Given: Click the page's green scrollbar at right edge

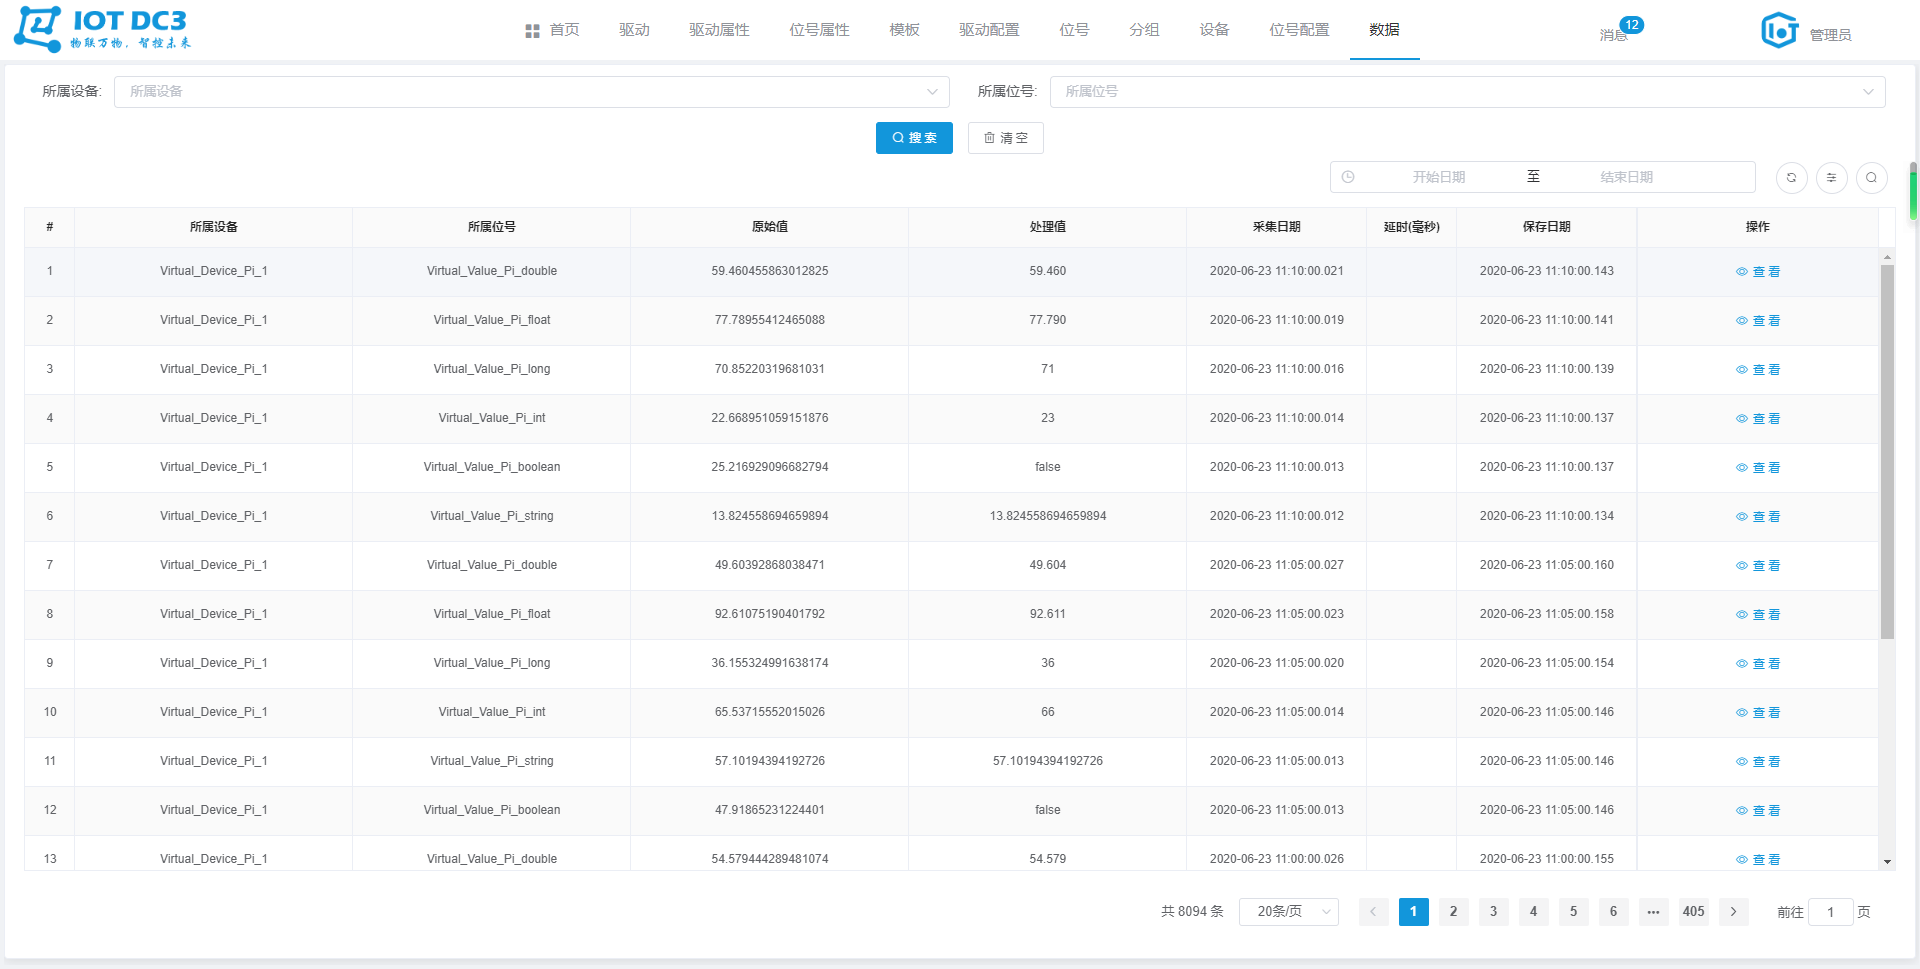Looking at the screenshot, I should click(1913, 190).
